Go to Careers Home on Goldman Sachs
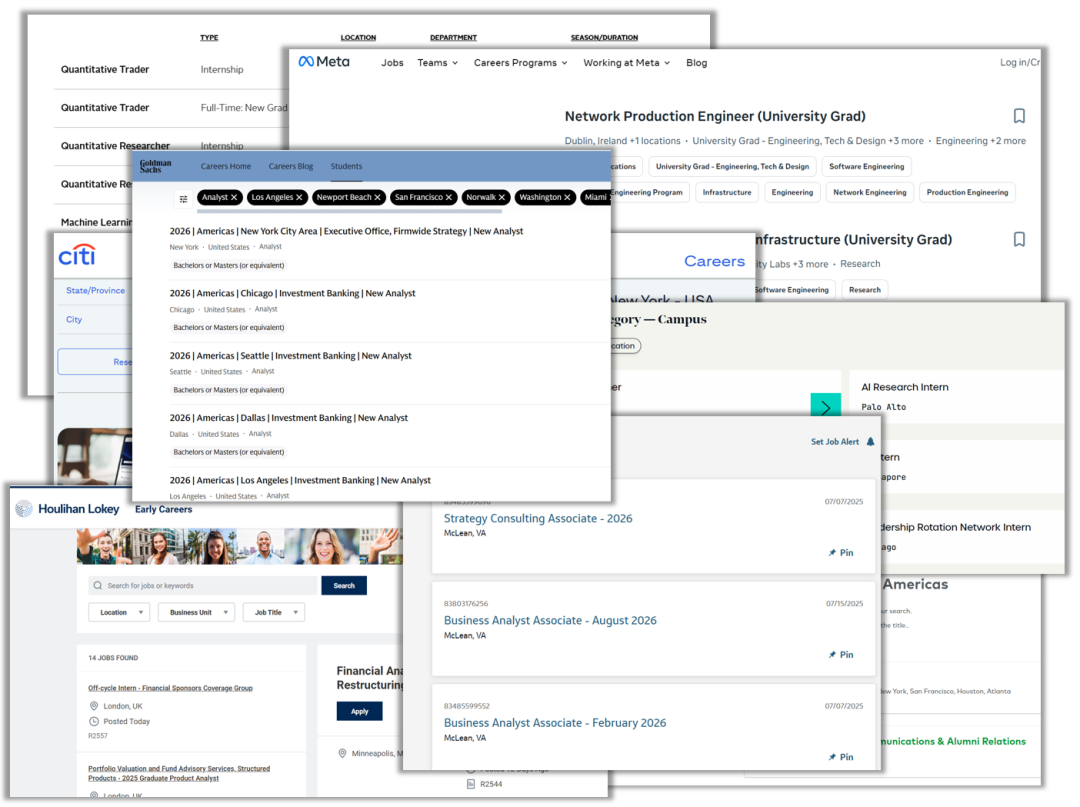Screen dimensions: 1080x807 click(x=226, y=166)
